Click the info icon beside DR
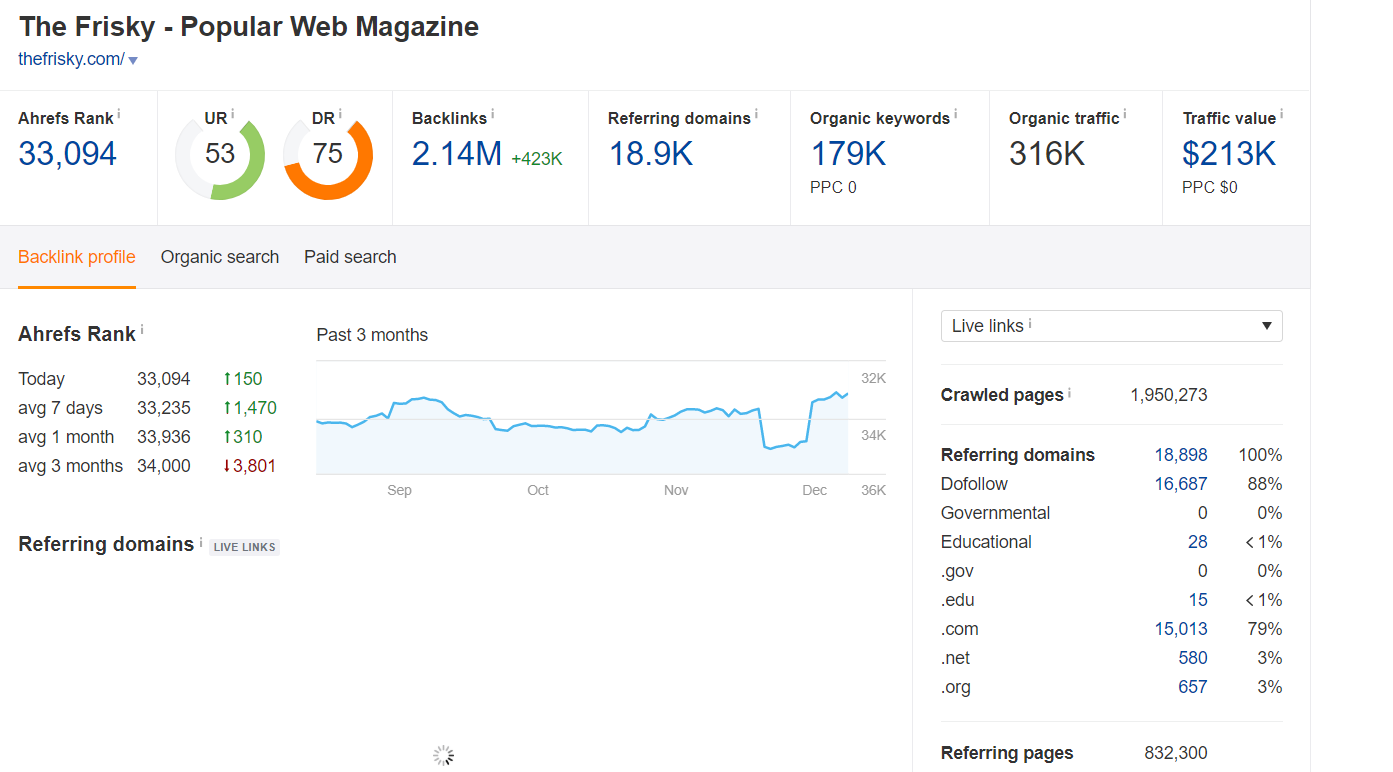 coord(340,115)
